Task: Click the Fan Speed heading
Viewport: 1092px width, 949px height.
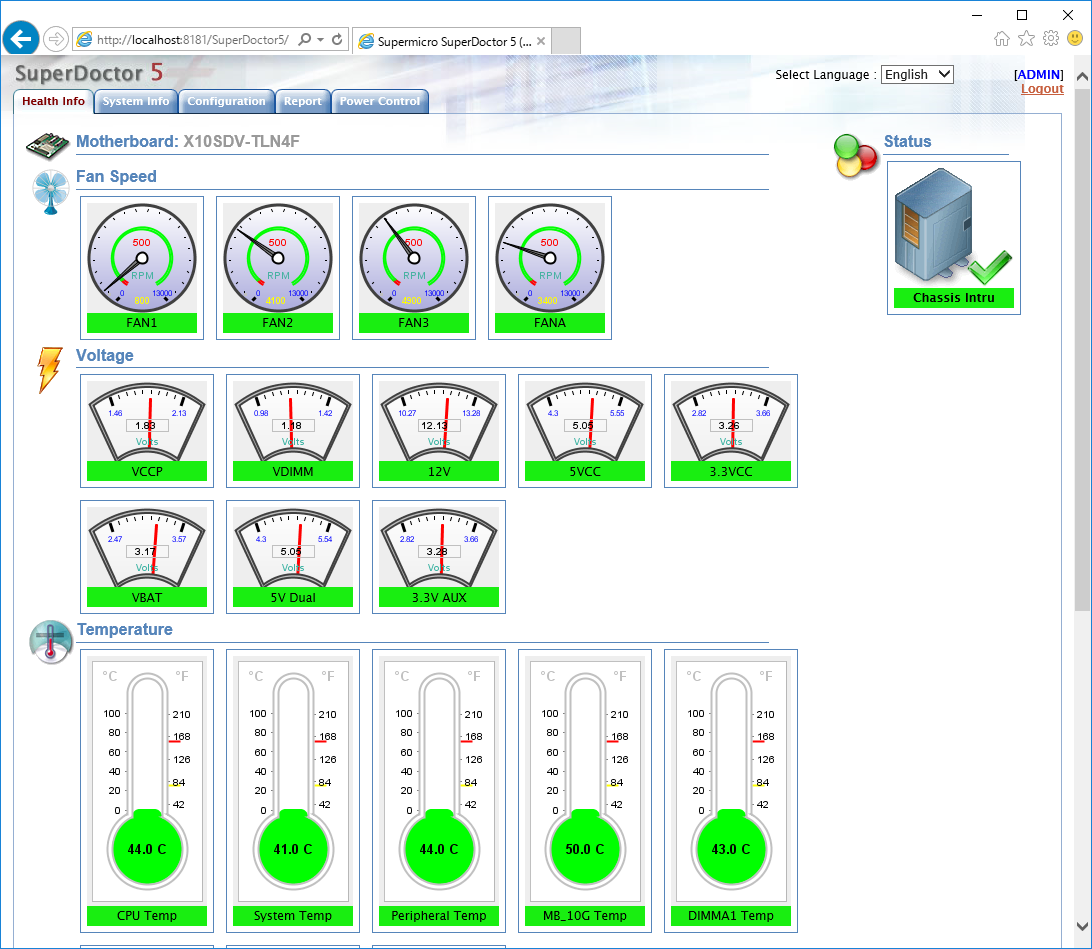Action: 116,176
